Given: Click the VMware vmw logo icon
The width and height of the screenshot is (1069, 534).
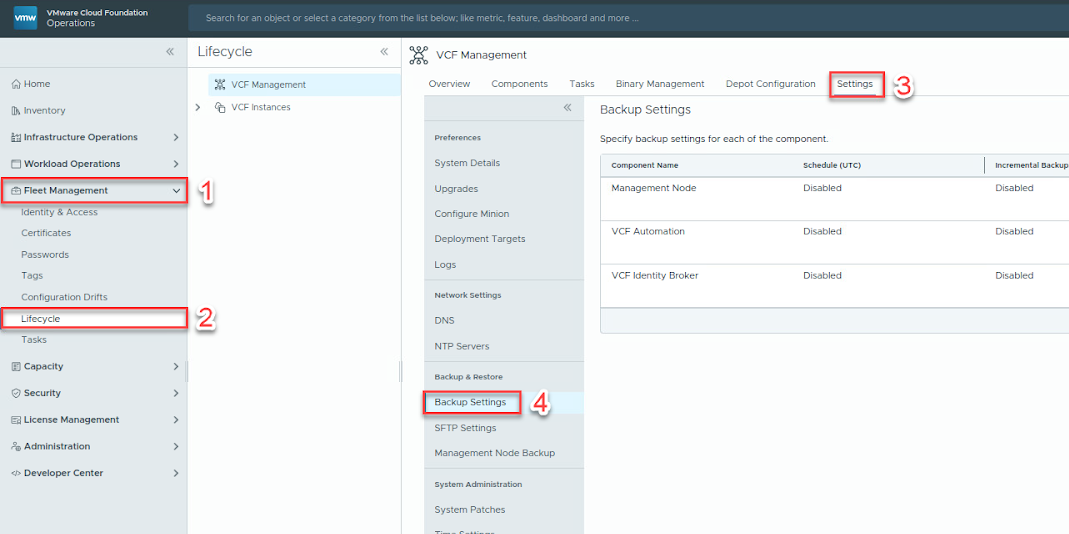Looking at the screenshot, I should coord(26,18).
